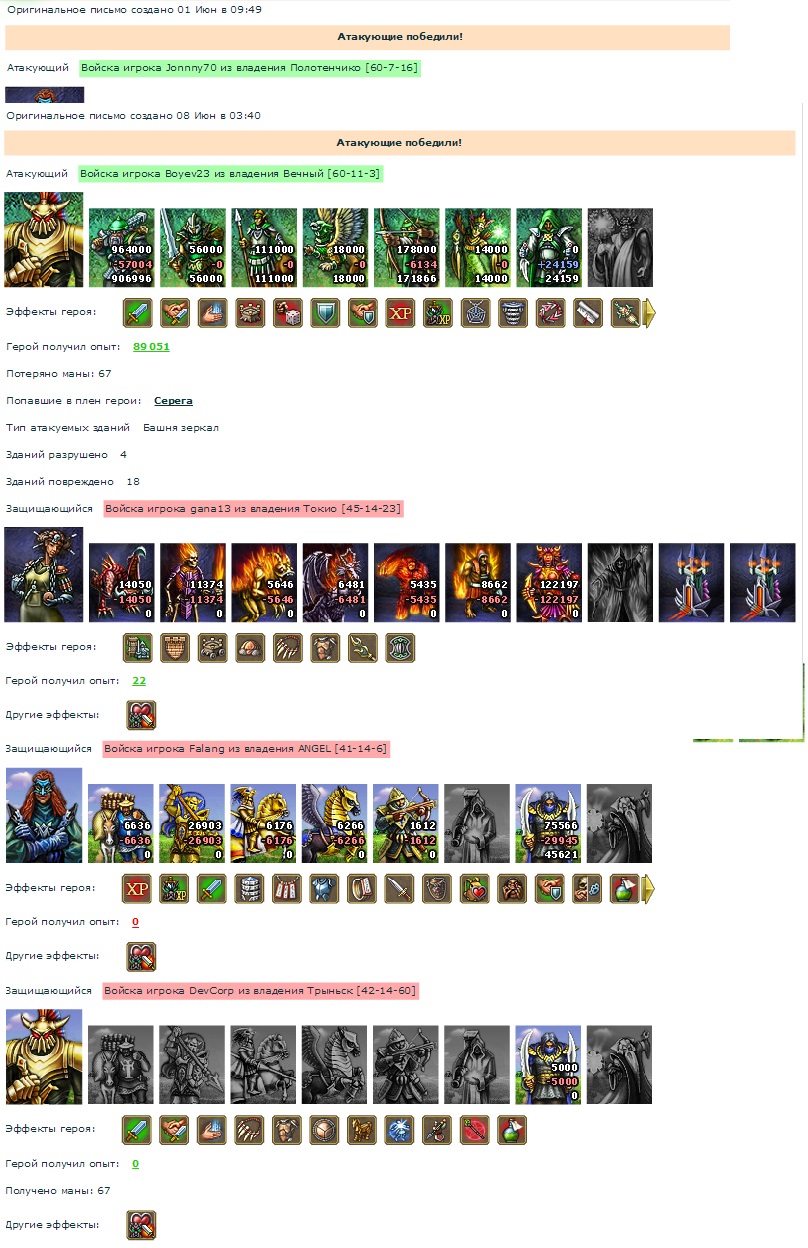Select the blue shield effect icon in the attacker's row
Image resolution: width=808 pixels, height=1248 pixels.
[x=325, y=313]
